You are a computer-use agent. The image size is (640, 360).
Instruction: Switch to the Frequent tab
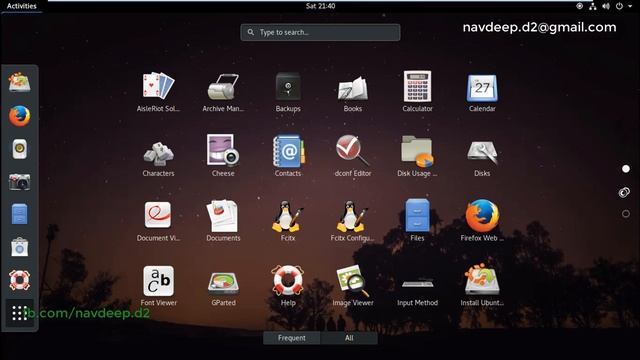click(291, 338)
